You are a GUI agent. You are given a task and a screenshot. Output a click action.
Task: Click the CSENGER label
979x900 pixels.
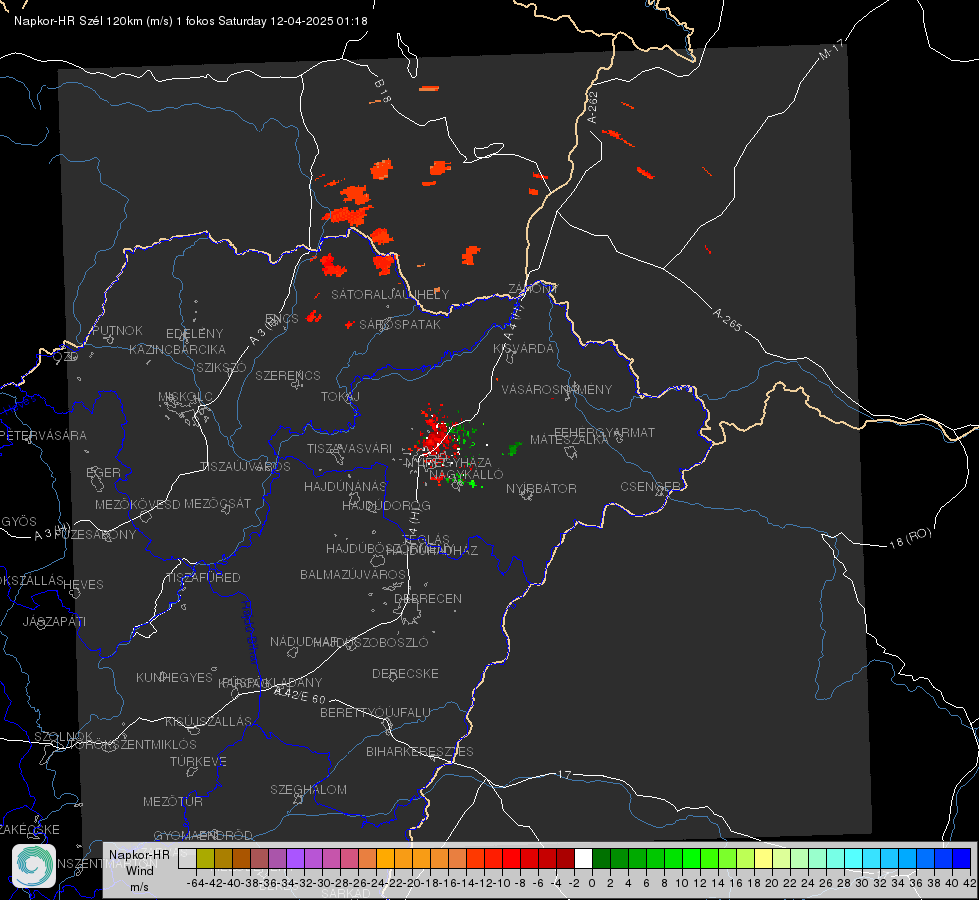(650, 487)
